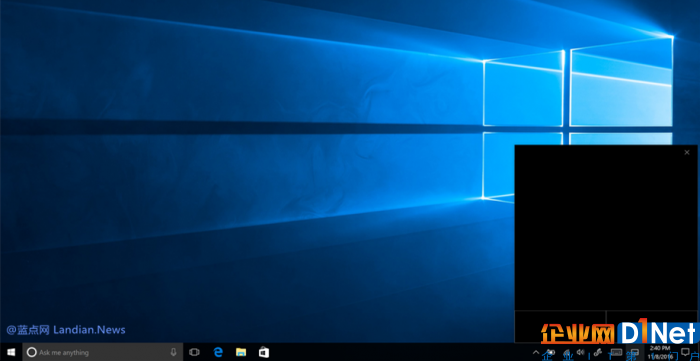
Task: Open the Action Center notifications icon
Action: coord(685,352)
